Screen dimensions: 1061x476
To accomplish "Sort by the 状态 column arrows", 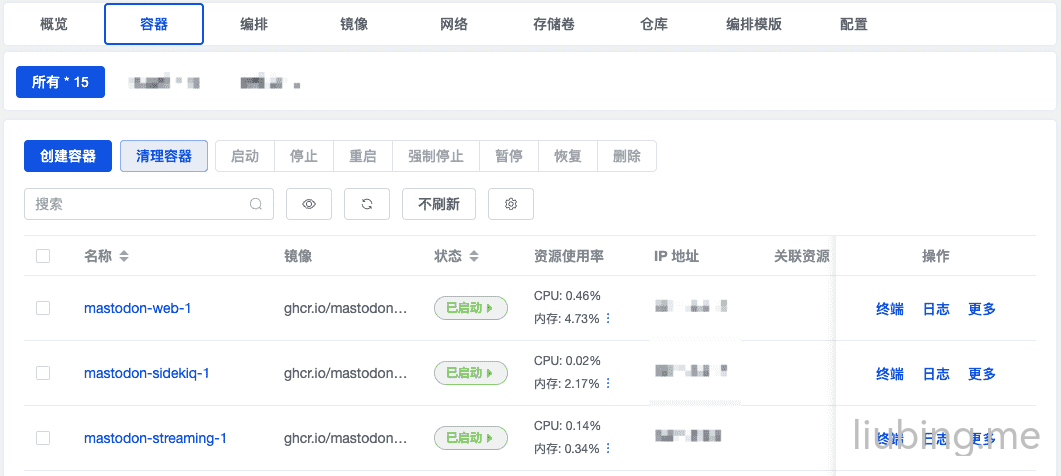I will tap(474, 257).
